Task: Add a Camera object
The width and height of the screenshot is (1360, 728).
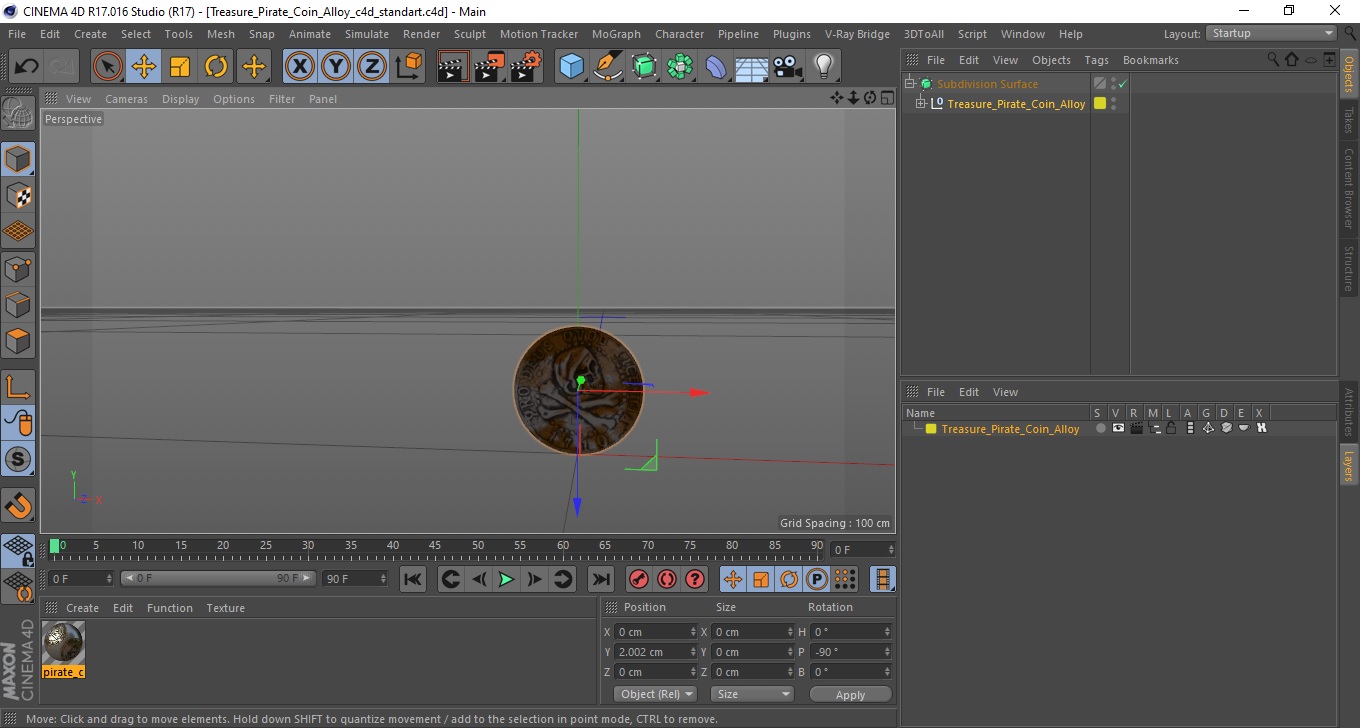Action: (x=788, y=67)
